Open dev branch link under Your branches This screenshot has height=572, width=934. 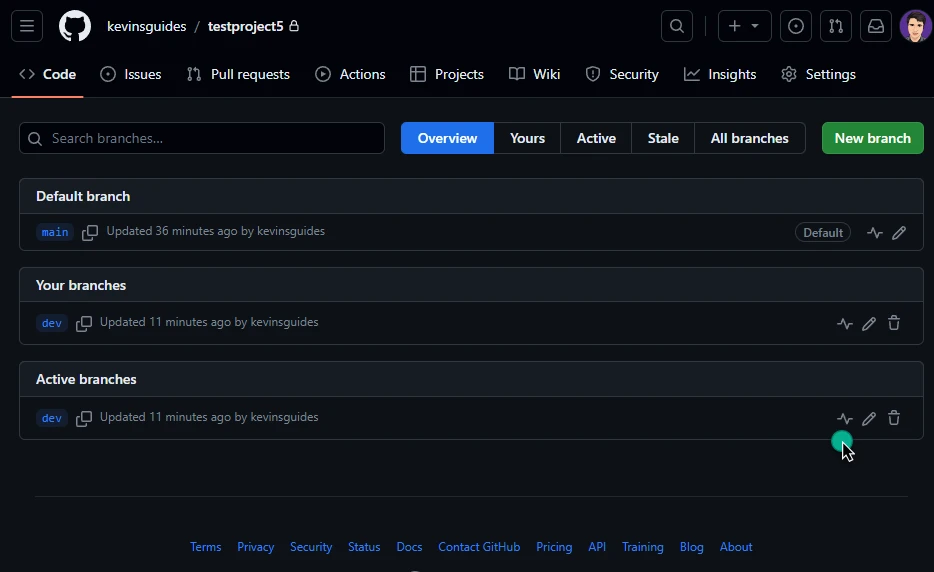coord(52,324)
